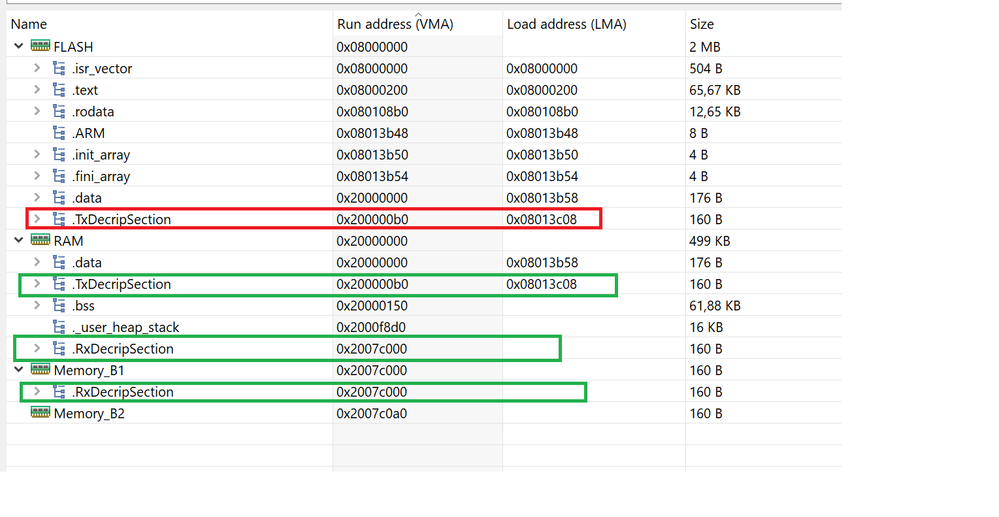This screenshot has width=999, height=517.
Task: Click .RxDecripSection icon under Memory_B1
Action: pos(59,392)
